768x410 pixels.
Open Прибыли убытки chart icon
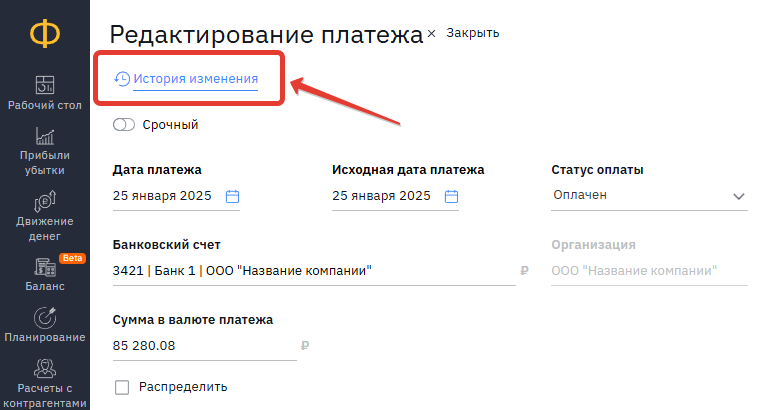click(x=45, y=136)
